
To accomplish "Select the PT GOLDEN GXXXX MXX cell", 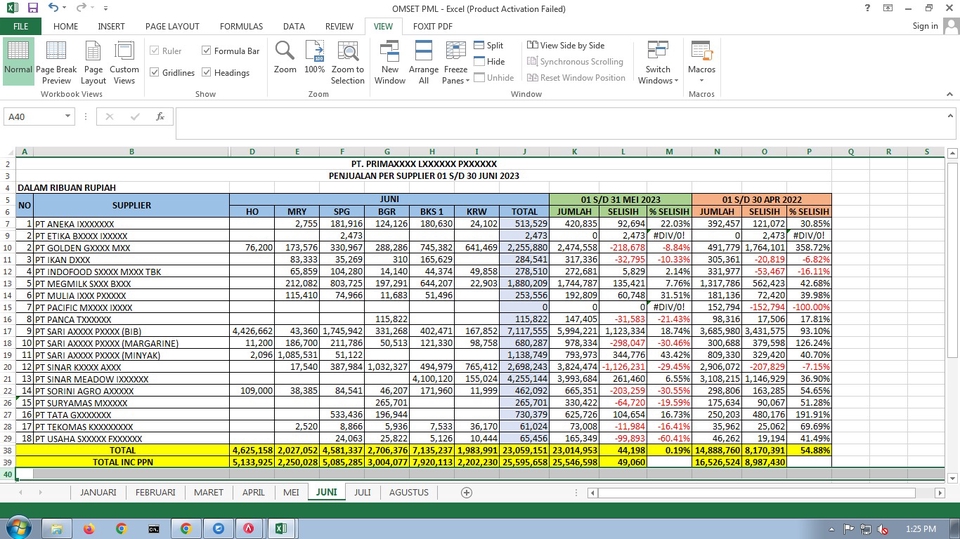I will 132,247.
